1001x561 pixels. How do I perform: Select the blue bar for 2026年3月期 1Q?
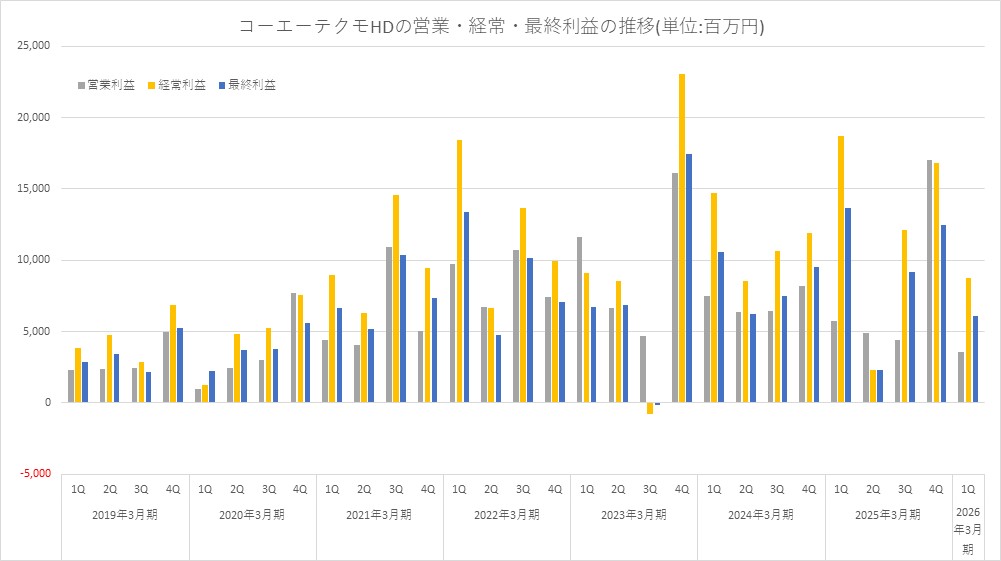tap(977, 359)
